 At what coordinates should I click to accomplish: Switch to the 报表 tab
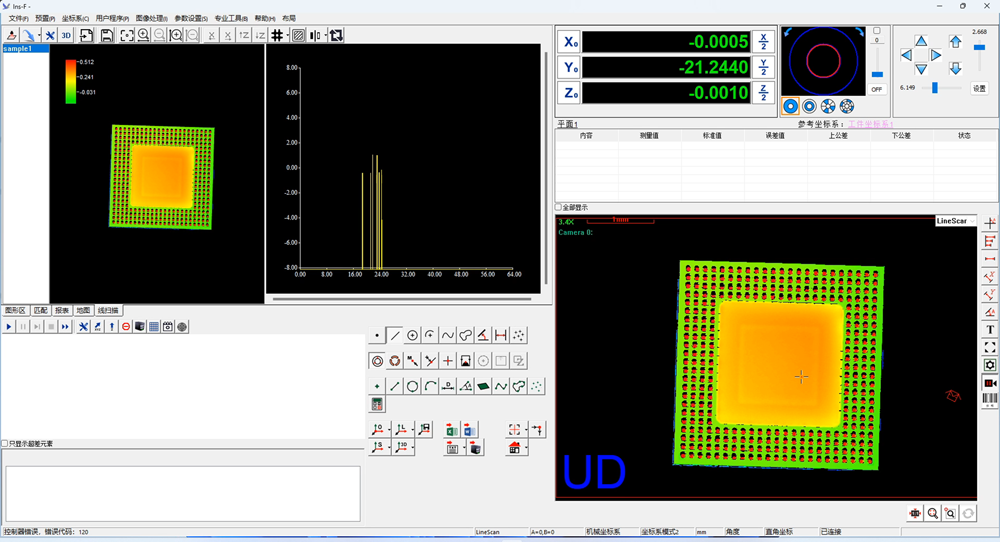62,311
